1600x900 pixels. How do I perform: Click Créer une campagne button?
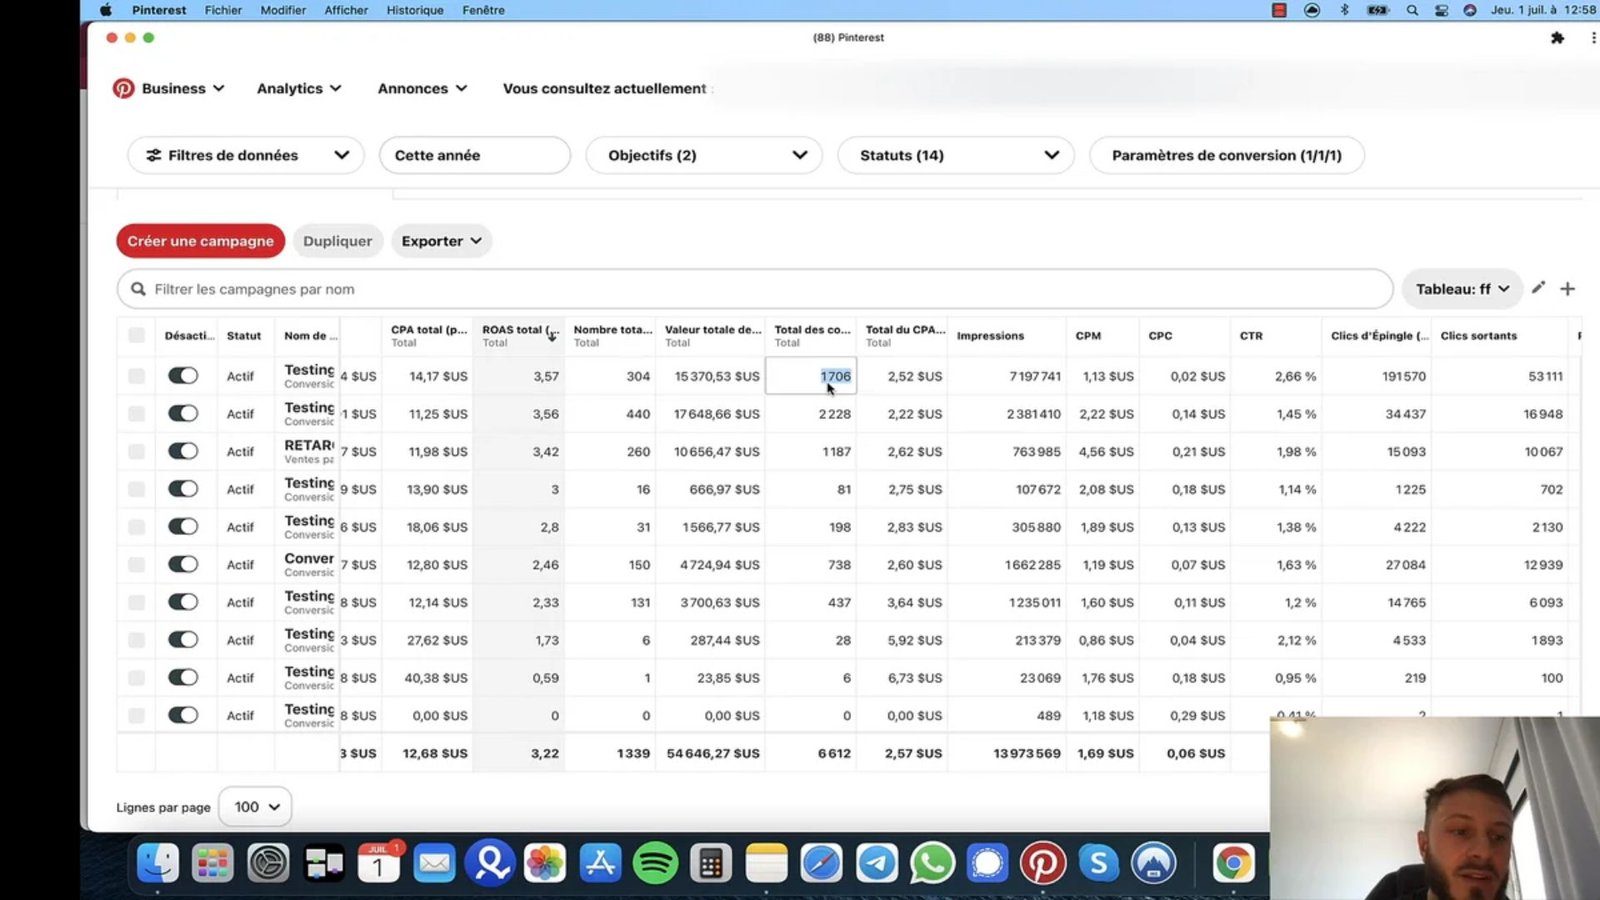click(200, 241)
